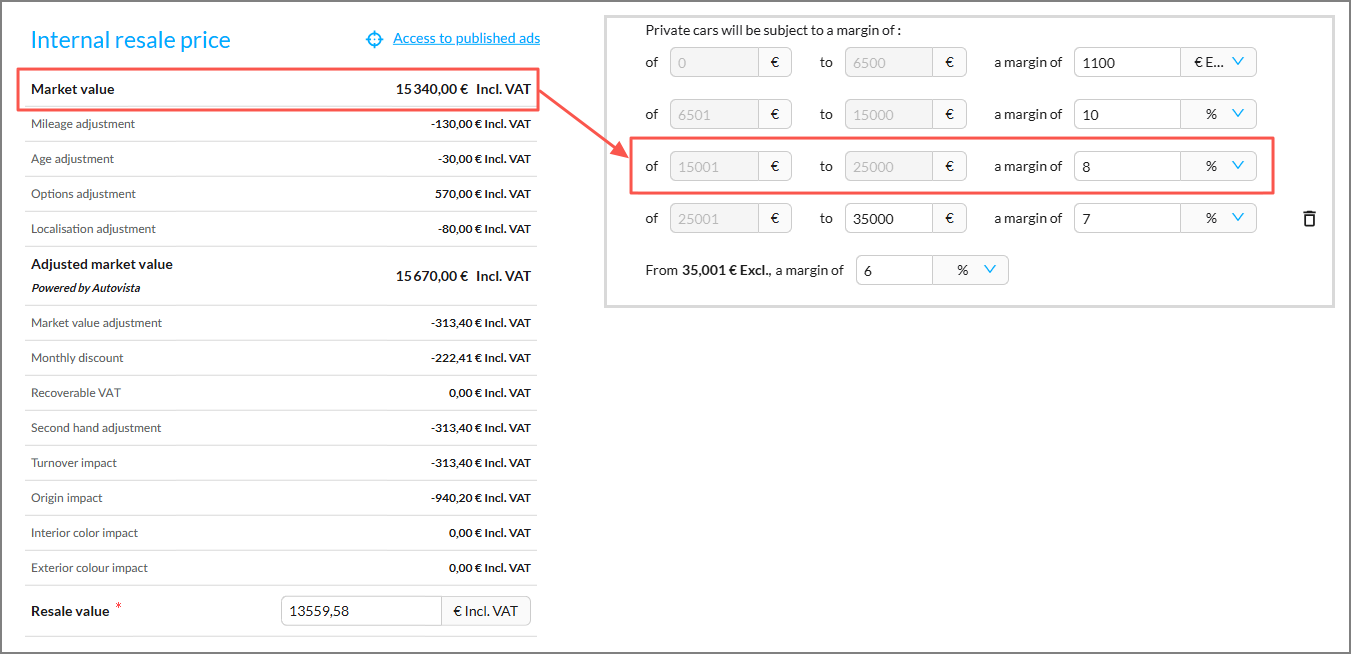Screen dimensions: 1351x654
Task: Open unit dropdown for the 6 margin
Action: point(970,270)
